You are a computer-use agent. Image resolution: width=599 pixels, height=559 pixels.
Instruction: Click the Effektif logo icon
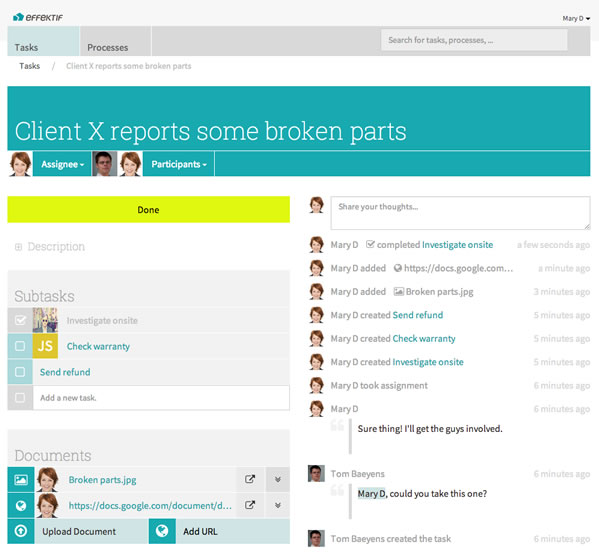18,17
